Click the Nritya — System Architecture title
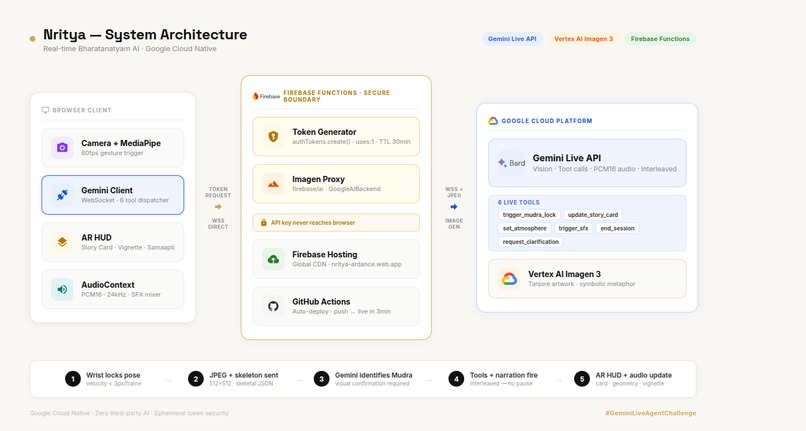 point(145,34)
